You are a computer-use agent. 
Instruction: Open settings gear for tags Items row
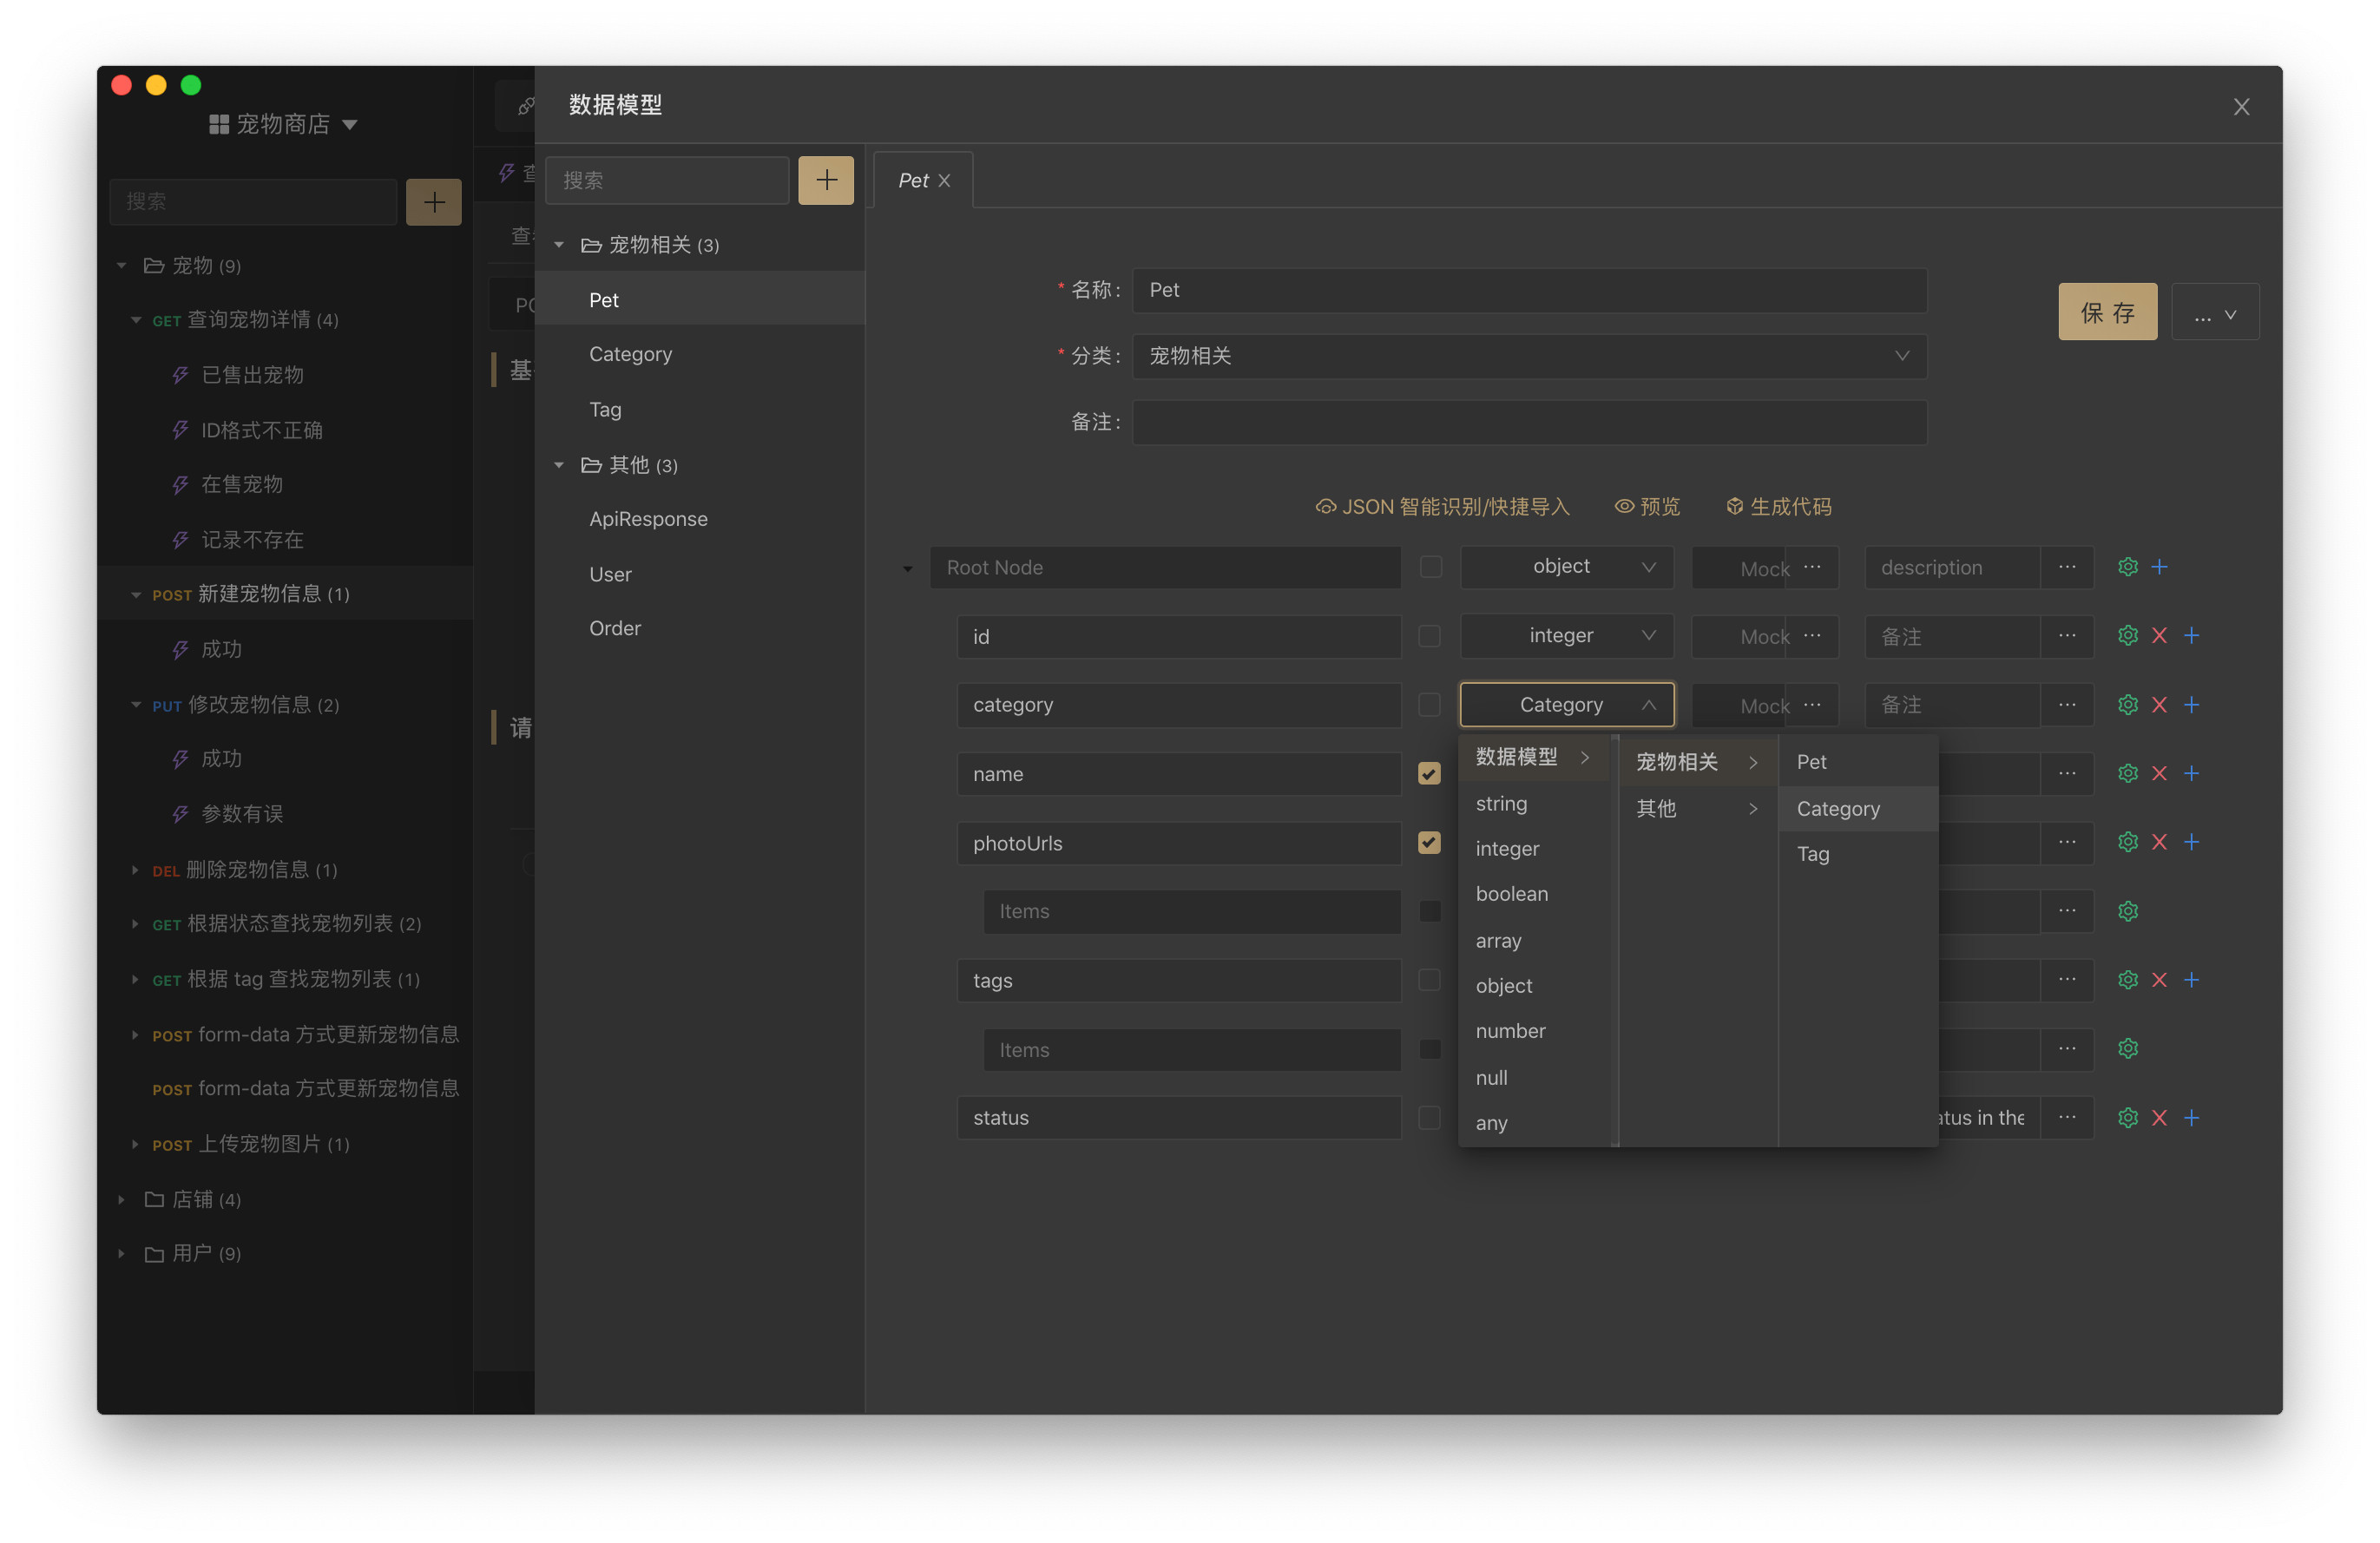(x=2127, y=1049)
